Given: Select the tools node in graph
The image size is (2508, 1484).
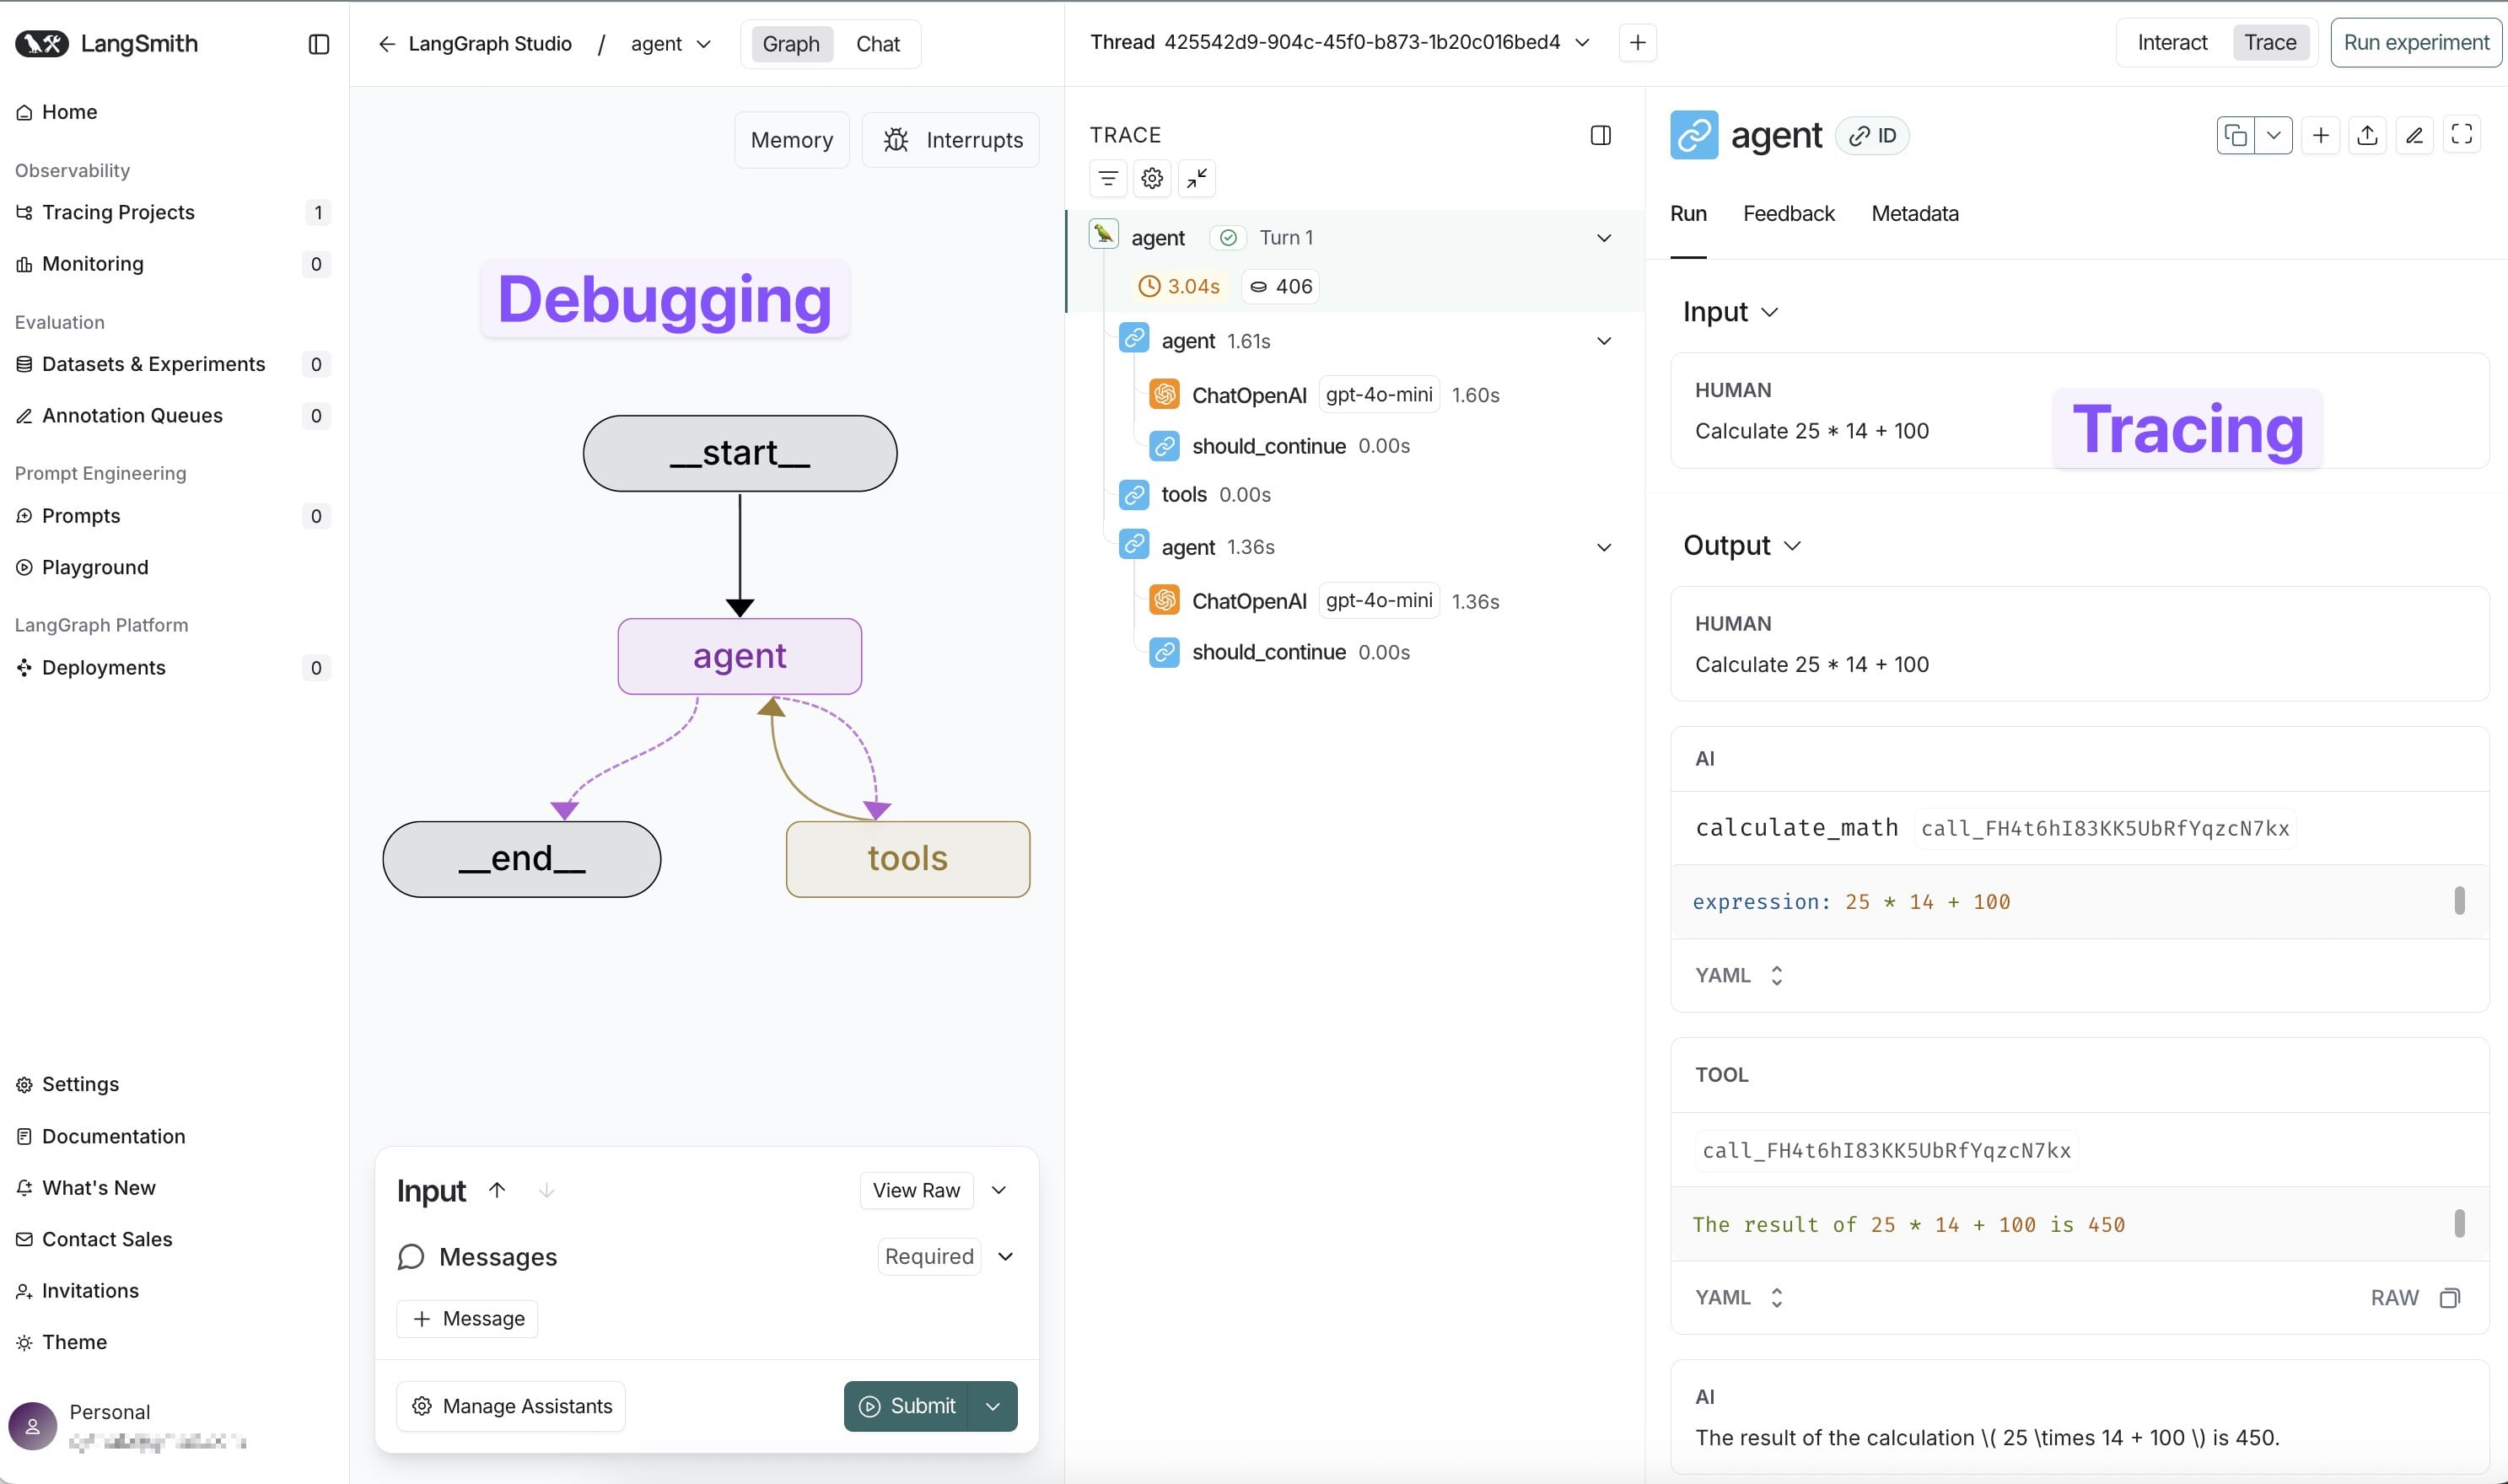Looking at the screenshot, I should click(907, 859).
